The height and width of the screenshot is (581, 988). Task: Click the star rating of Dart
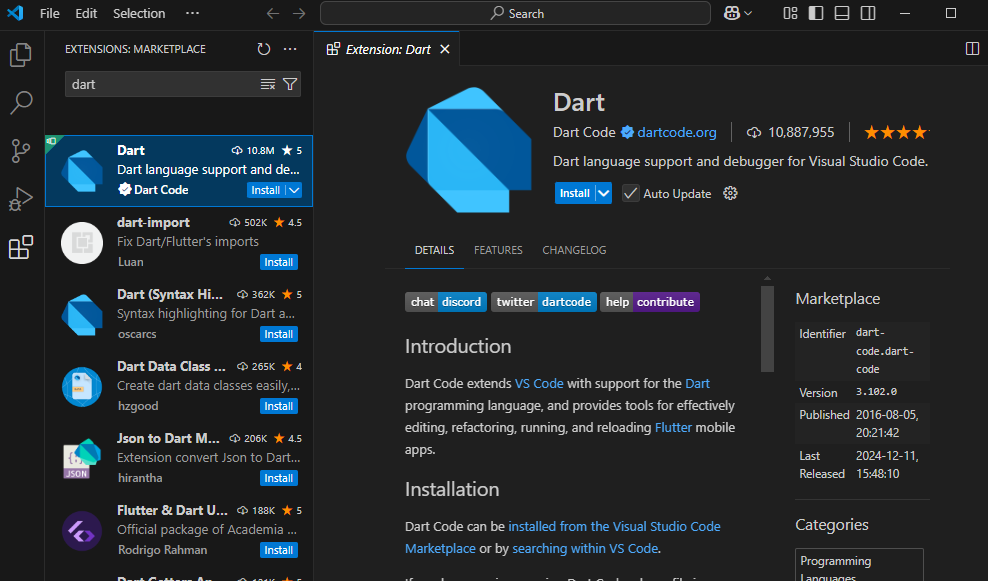click(x=897, y=132)
